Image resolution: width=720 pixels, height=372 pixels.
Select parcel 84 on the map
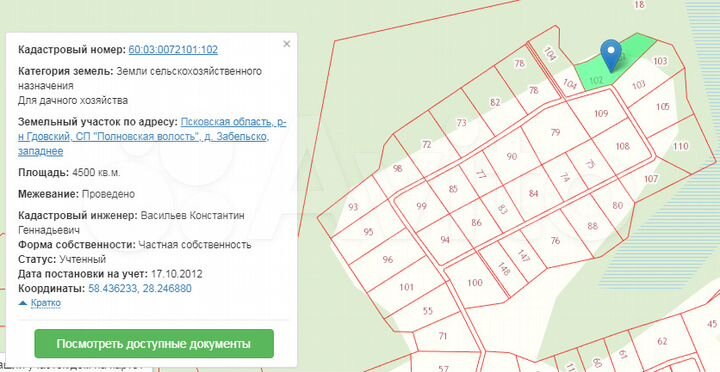(x=533, y=193)
